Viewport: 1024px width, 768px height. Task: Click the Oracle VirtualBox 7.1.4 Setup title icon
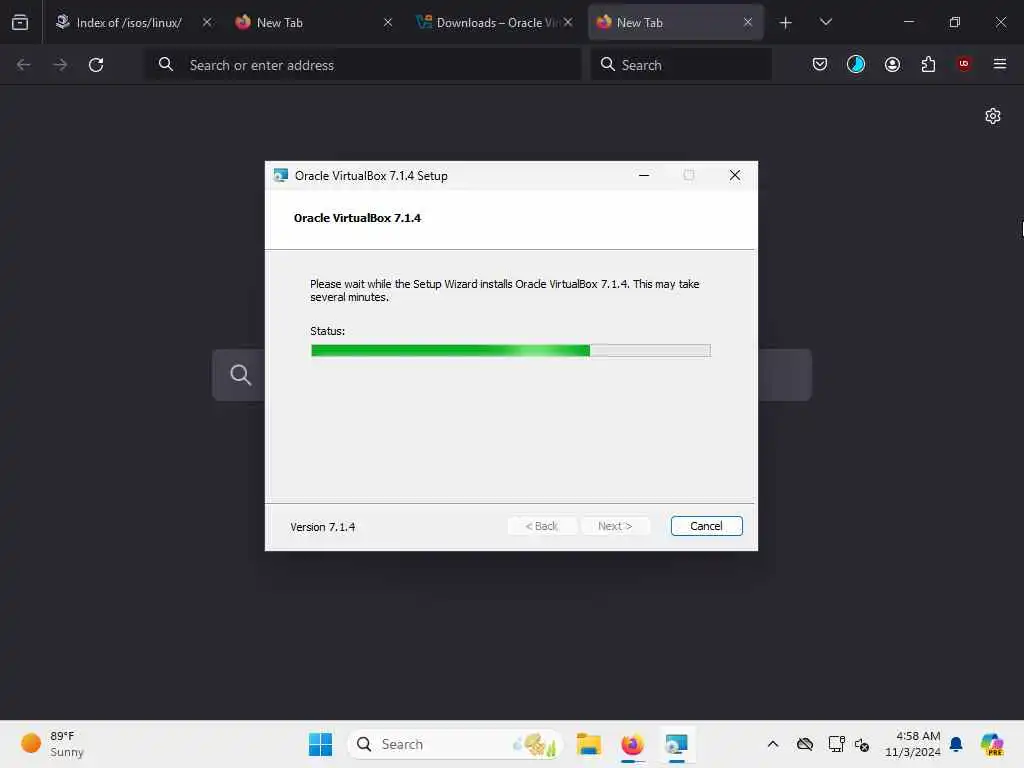pyautogui.click(x=281, y=176)
